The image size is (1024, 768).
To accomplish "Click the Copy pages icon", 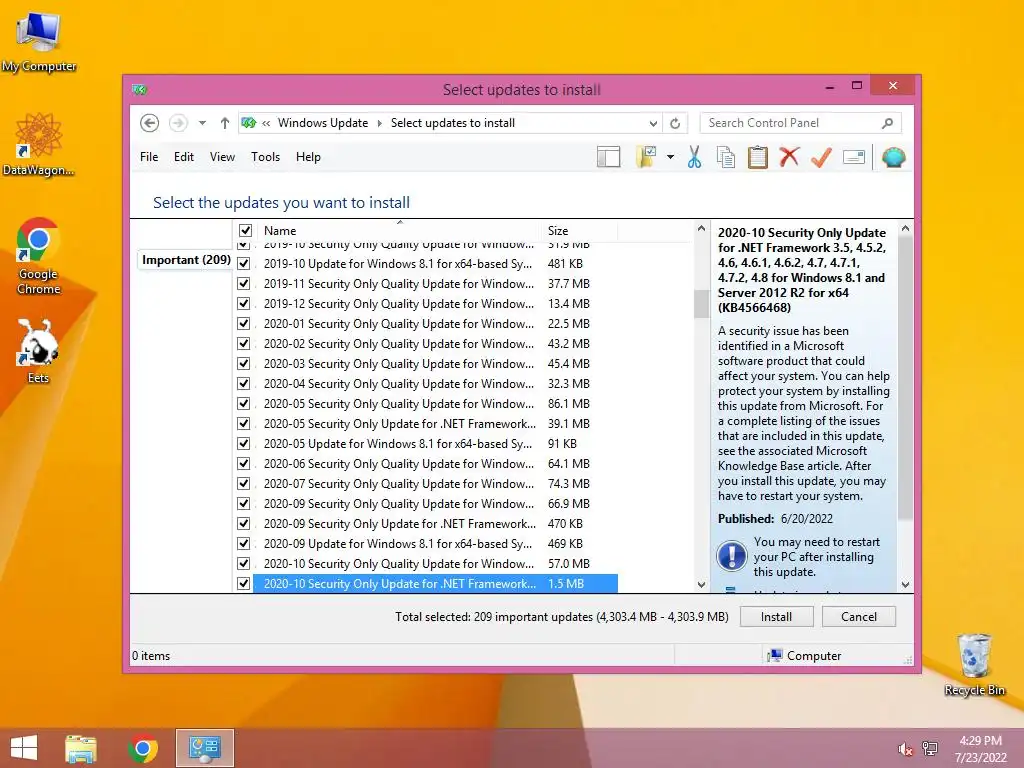I will [x=726, y=157].
